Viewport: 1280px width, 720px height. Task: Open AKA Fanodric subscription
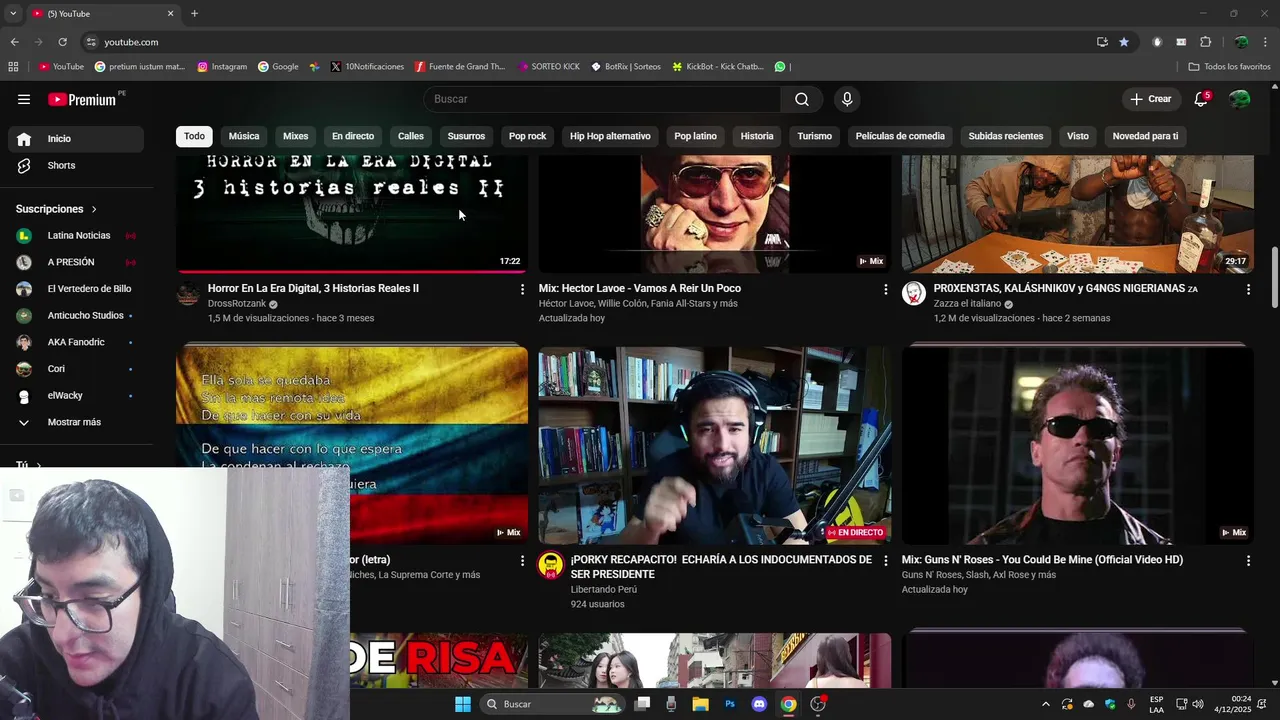pyautogui.click(x=75, y=342)
